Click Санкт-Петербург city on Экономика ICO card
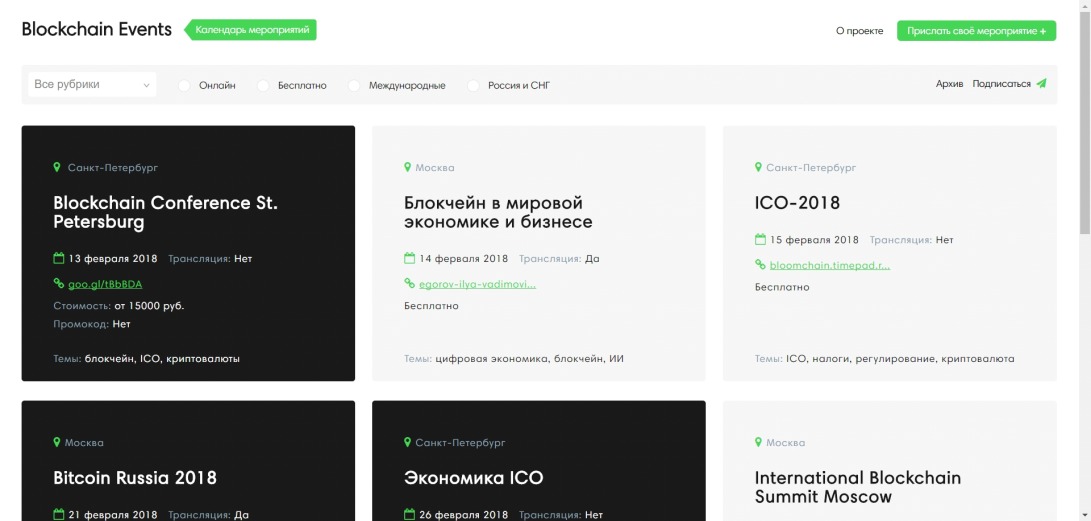1091x521 pixels. click(x=461, y=442)
